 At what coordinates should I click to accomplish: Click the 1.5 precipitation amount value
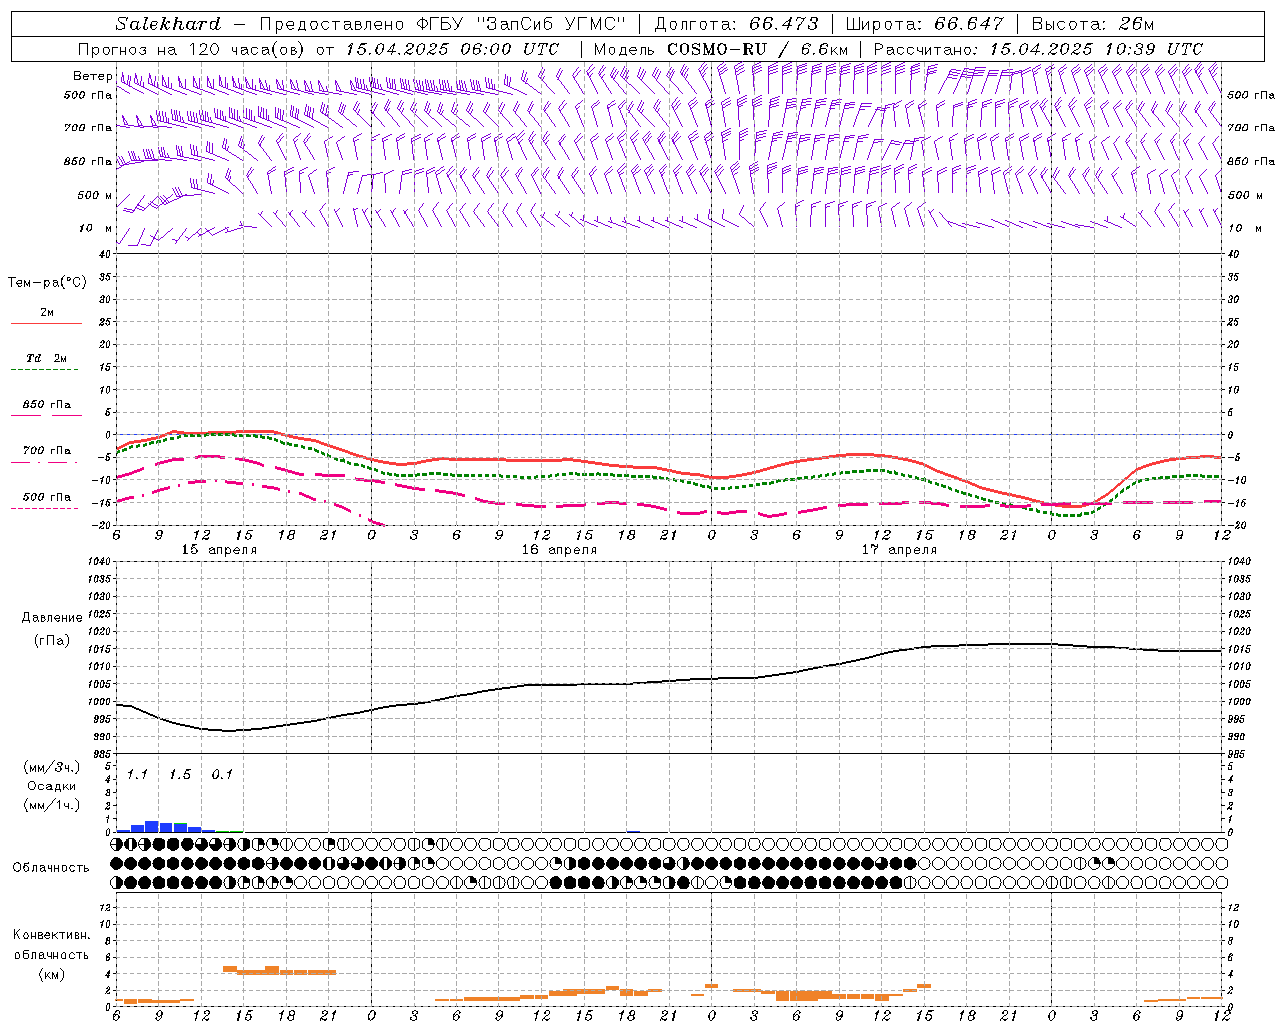pos(180,774)
